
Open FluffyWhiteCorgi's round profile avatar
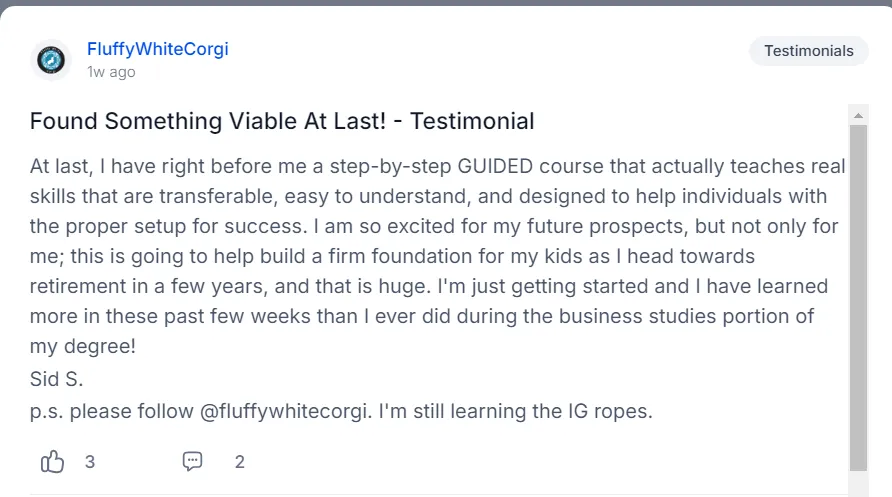51,60
